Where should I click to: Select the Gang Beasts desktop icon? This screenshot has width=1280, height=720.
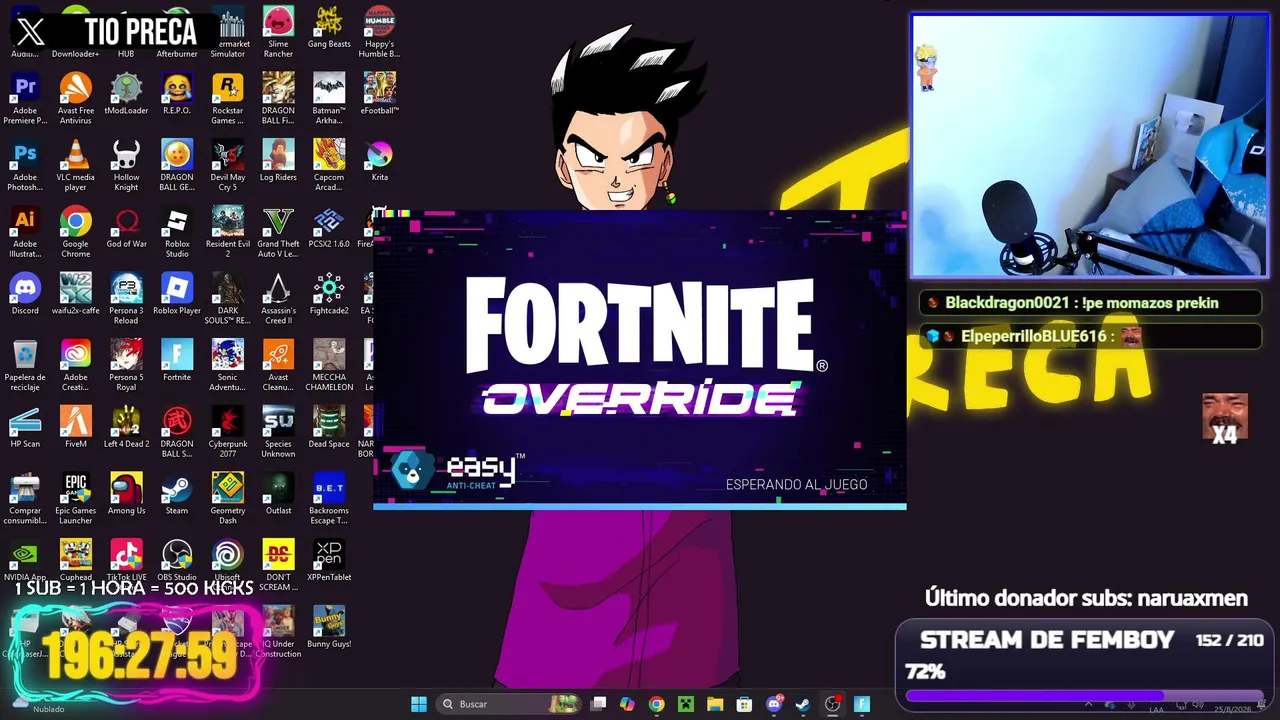click(x=329, y=27)
